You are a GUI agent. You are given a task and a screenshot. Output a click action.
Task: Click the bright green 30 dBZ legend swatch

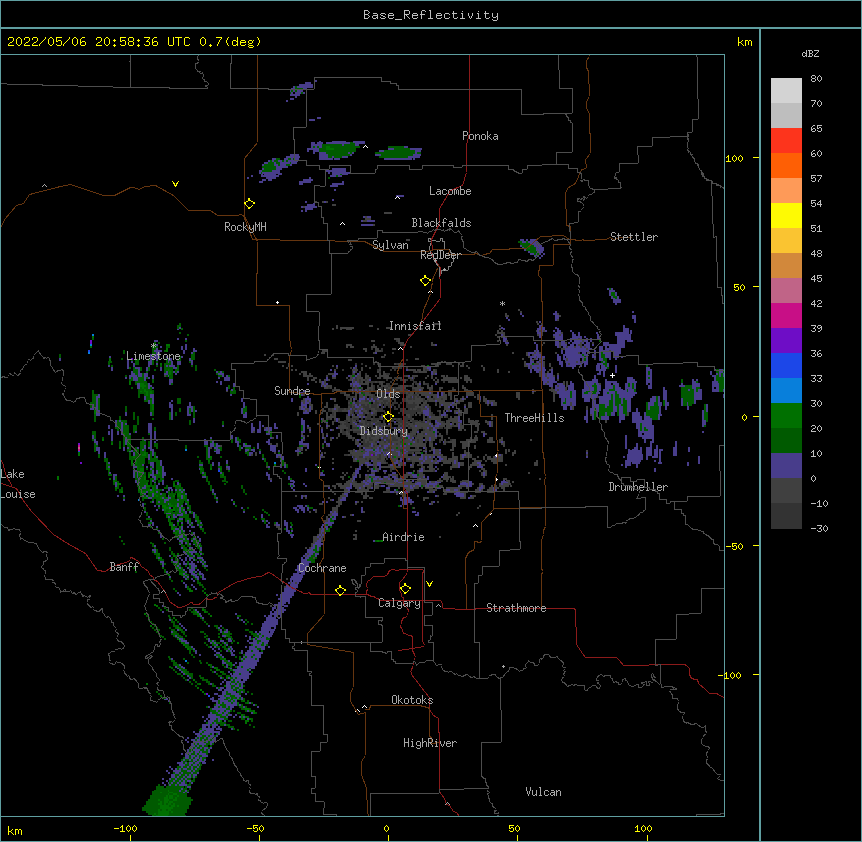[786, 416]
